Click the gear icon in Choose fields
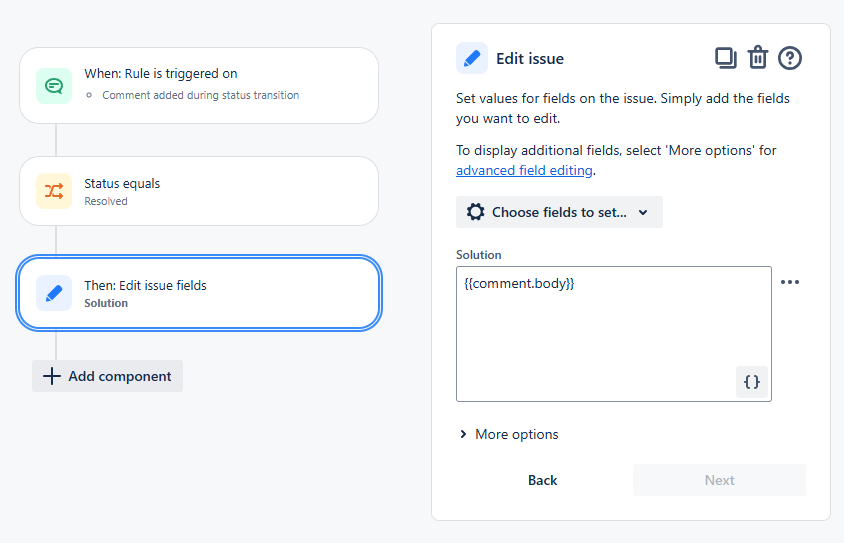 (475, 212)
